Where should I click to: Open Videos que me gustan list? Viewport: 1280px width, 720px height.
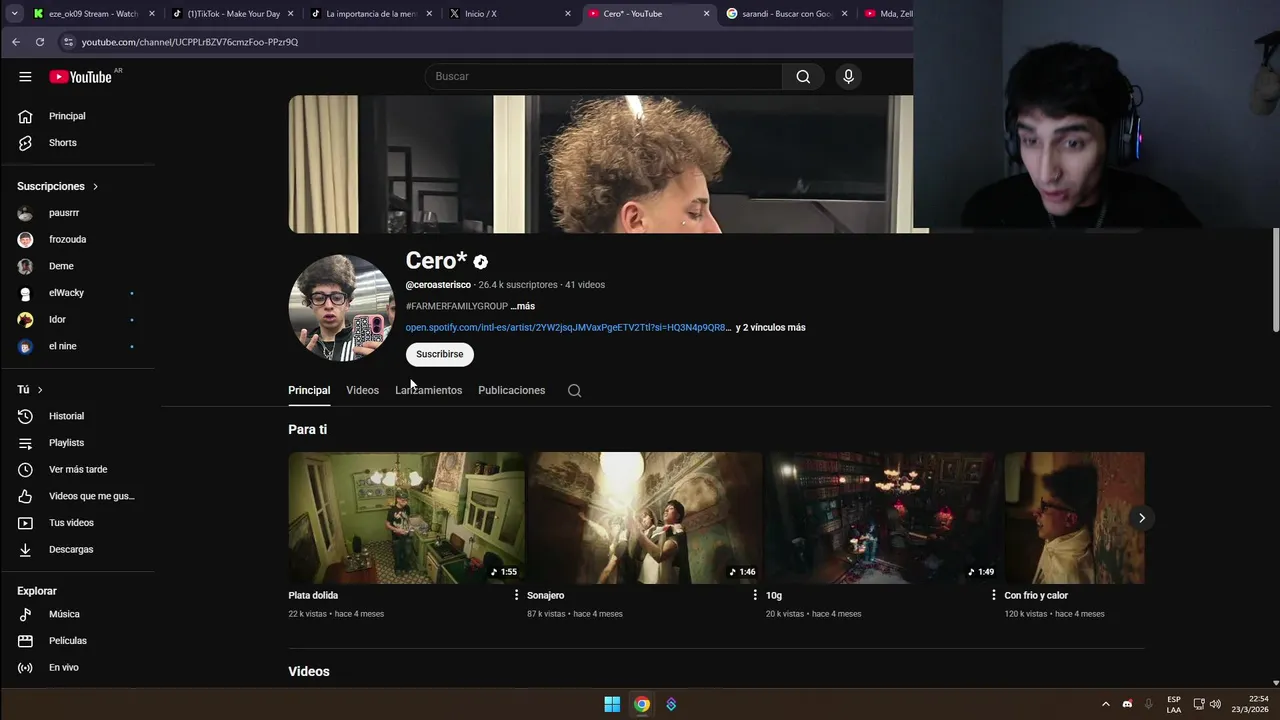79,496
